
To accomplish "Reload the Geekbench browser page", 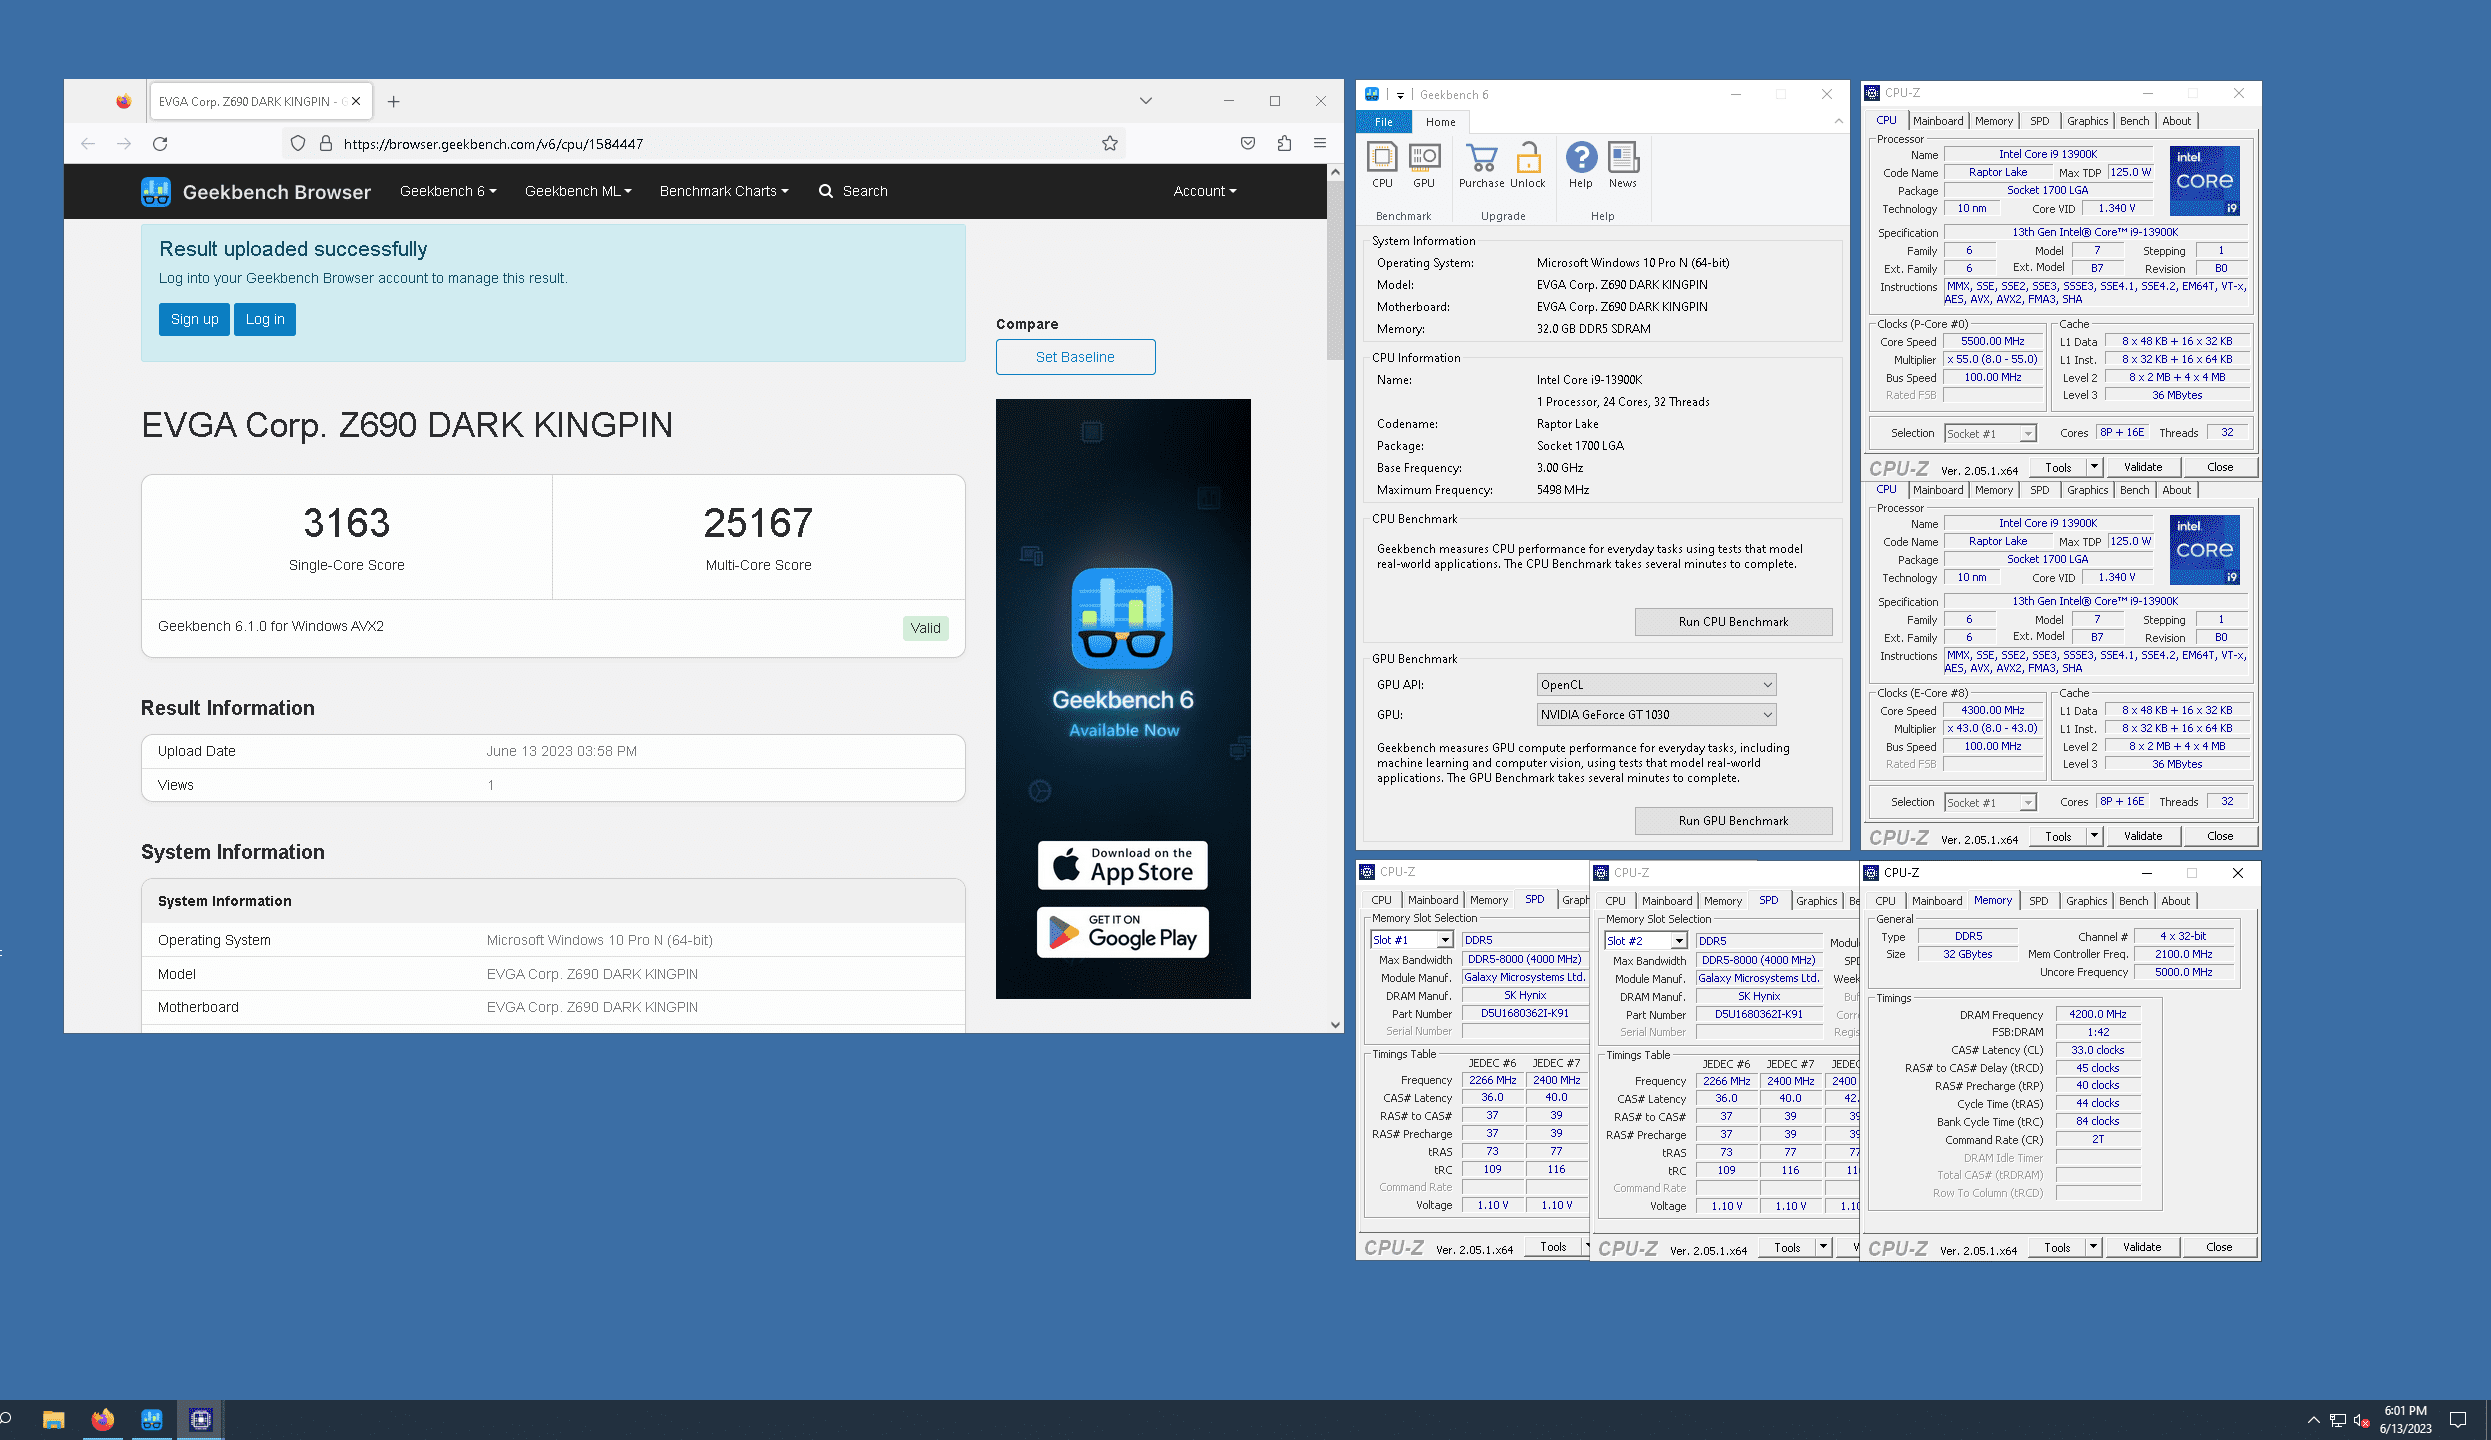I will click(x=160, y=144).
